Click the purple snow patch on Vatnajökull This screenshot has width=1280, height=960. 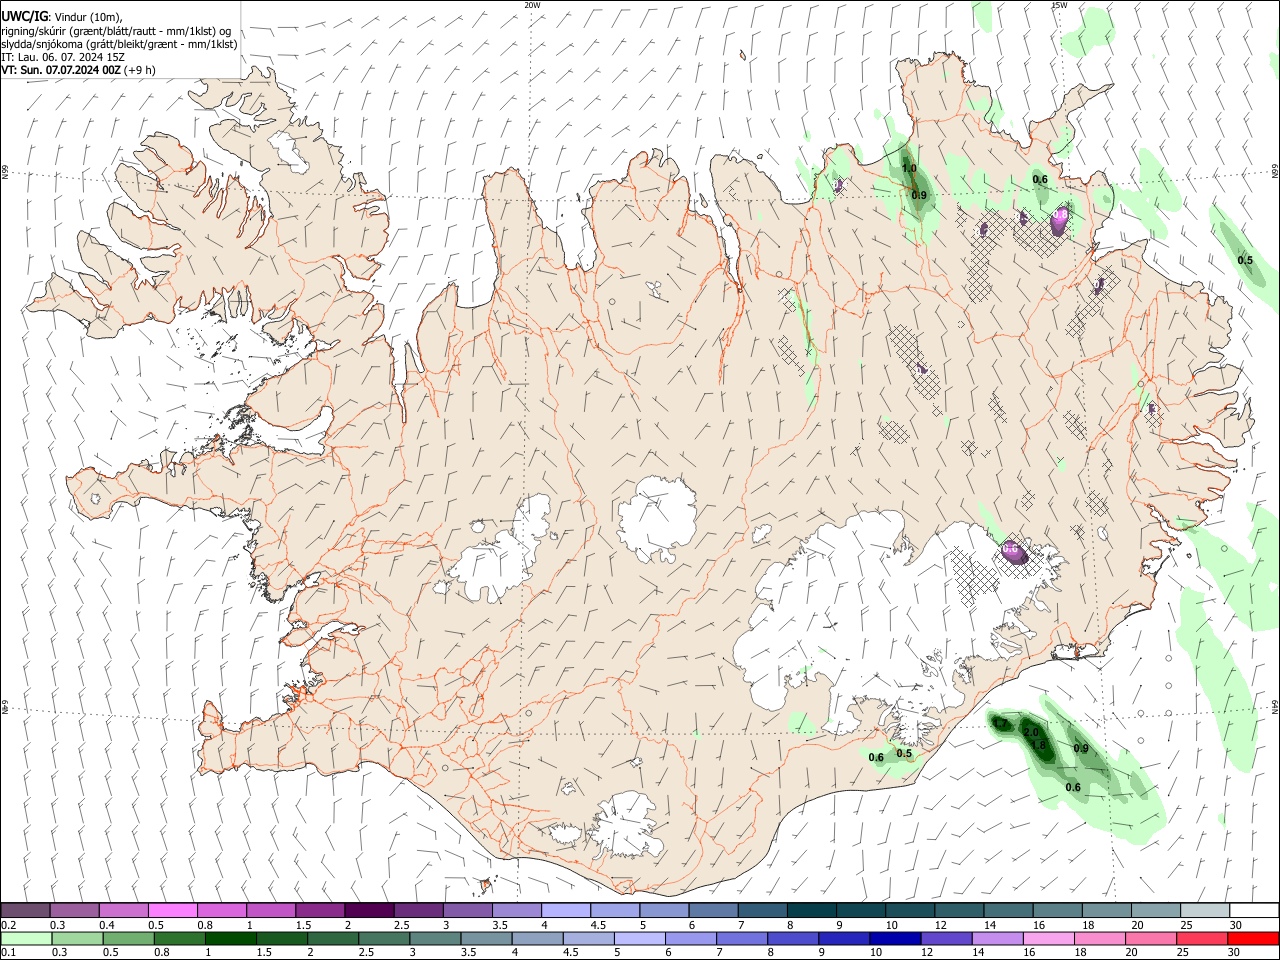click(1016, 551)
